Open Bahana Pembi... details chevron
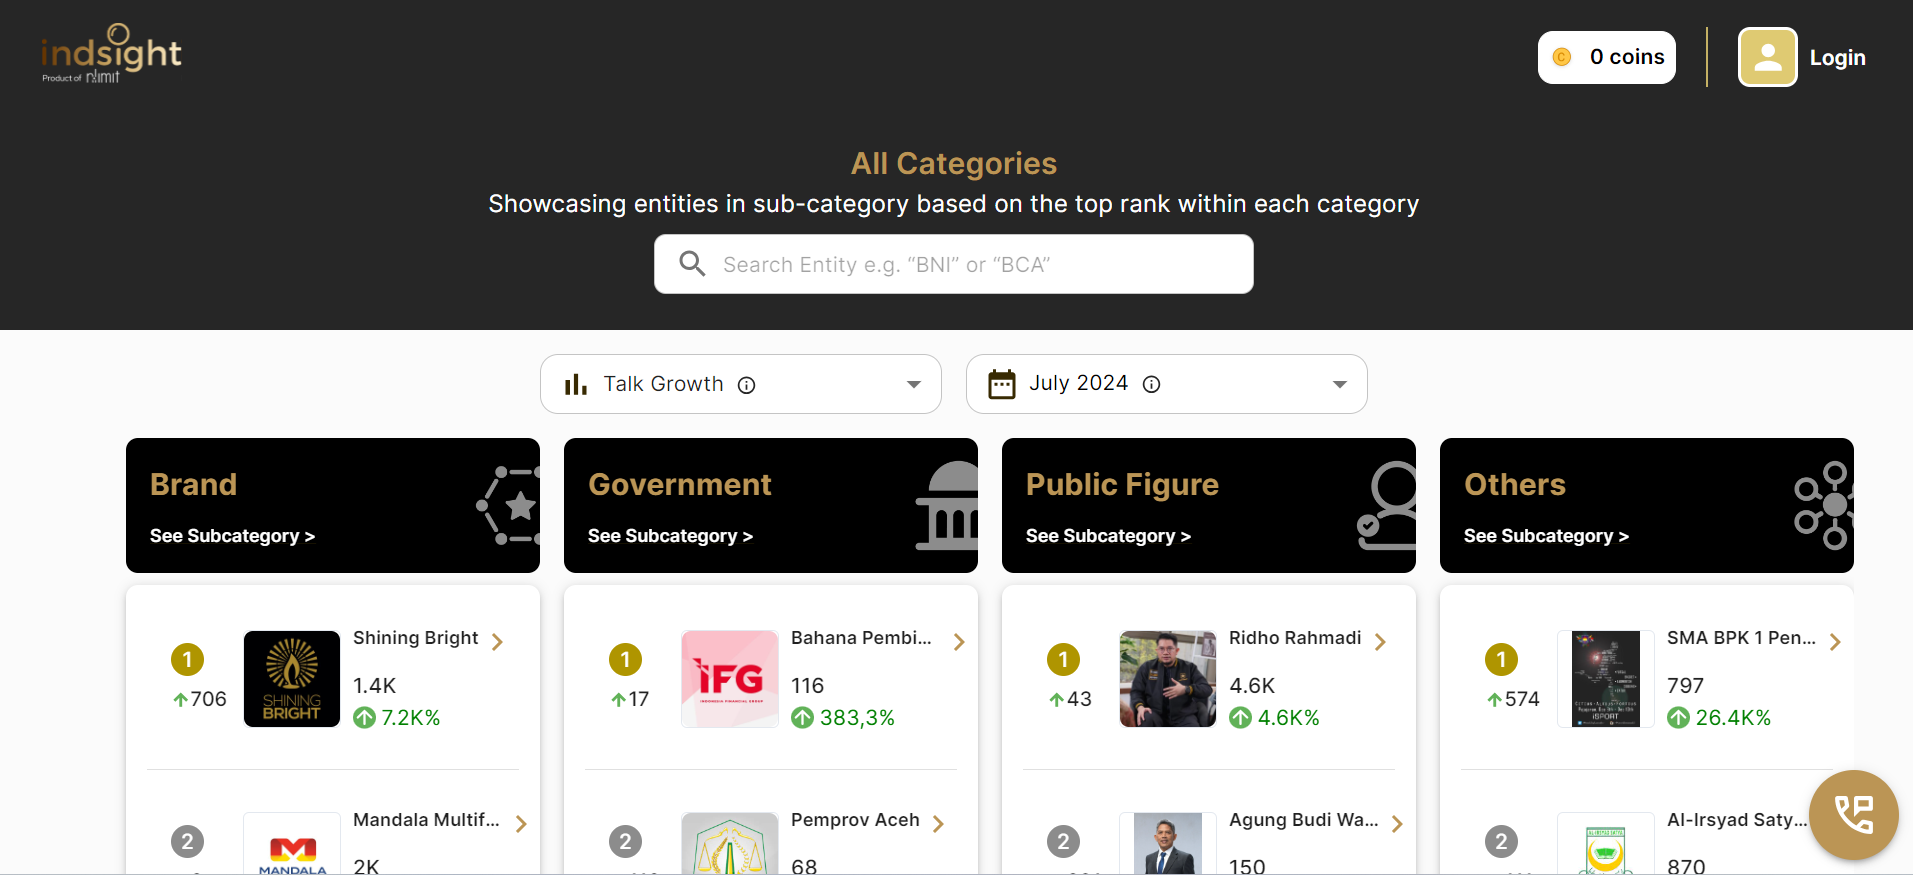 pos(959,642)
